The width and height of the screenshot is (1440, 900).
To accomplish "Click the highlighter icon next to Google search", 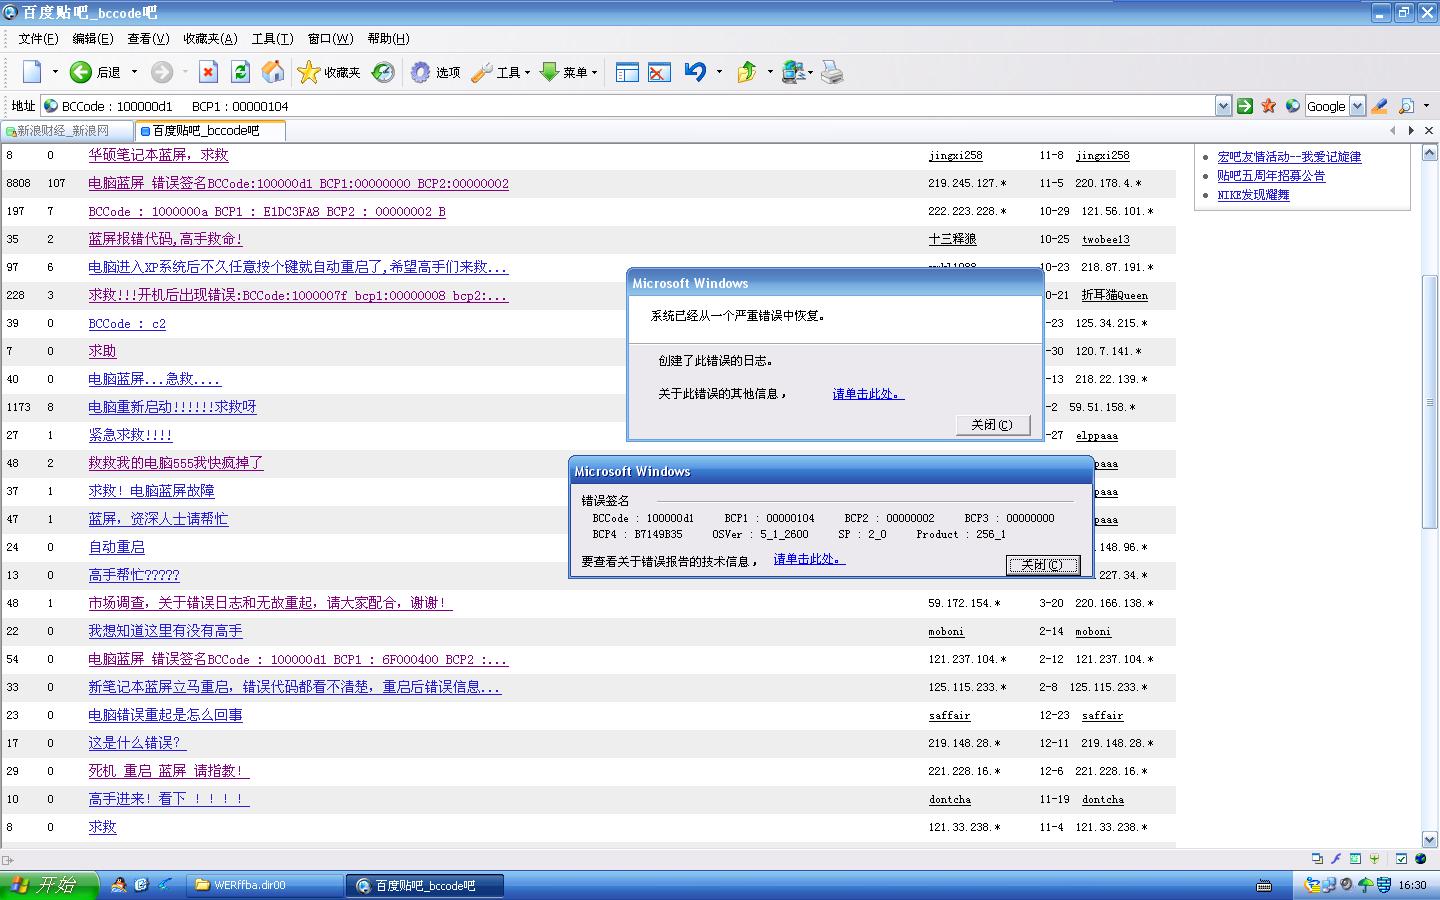I will [x=1380, y=106].
